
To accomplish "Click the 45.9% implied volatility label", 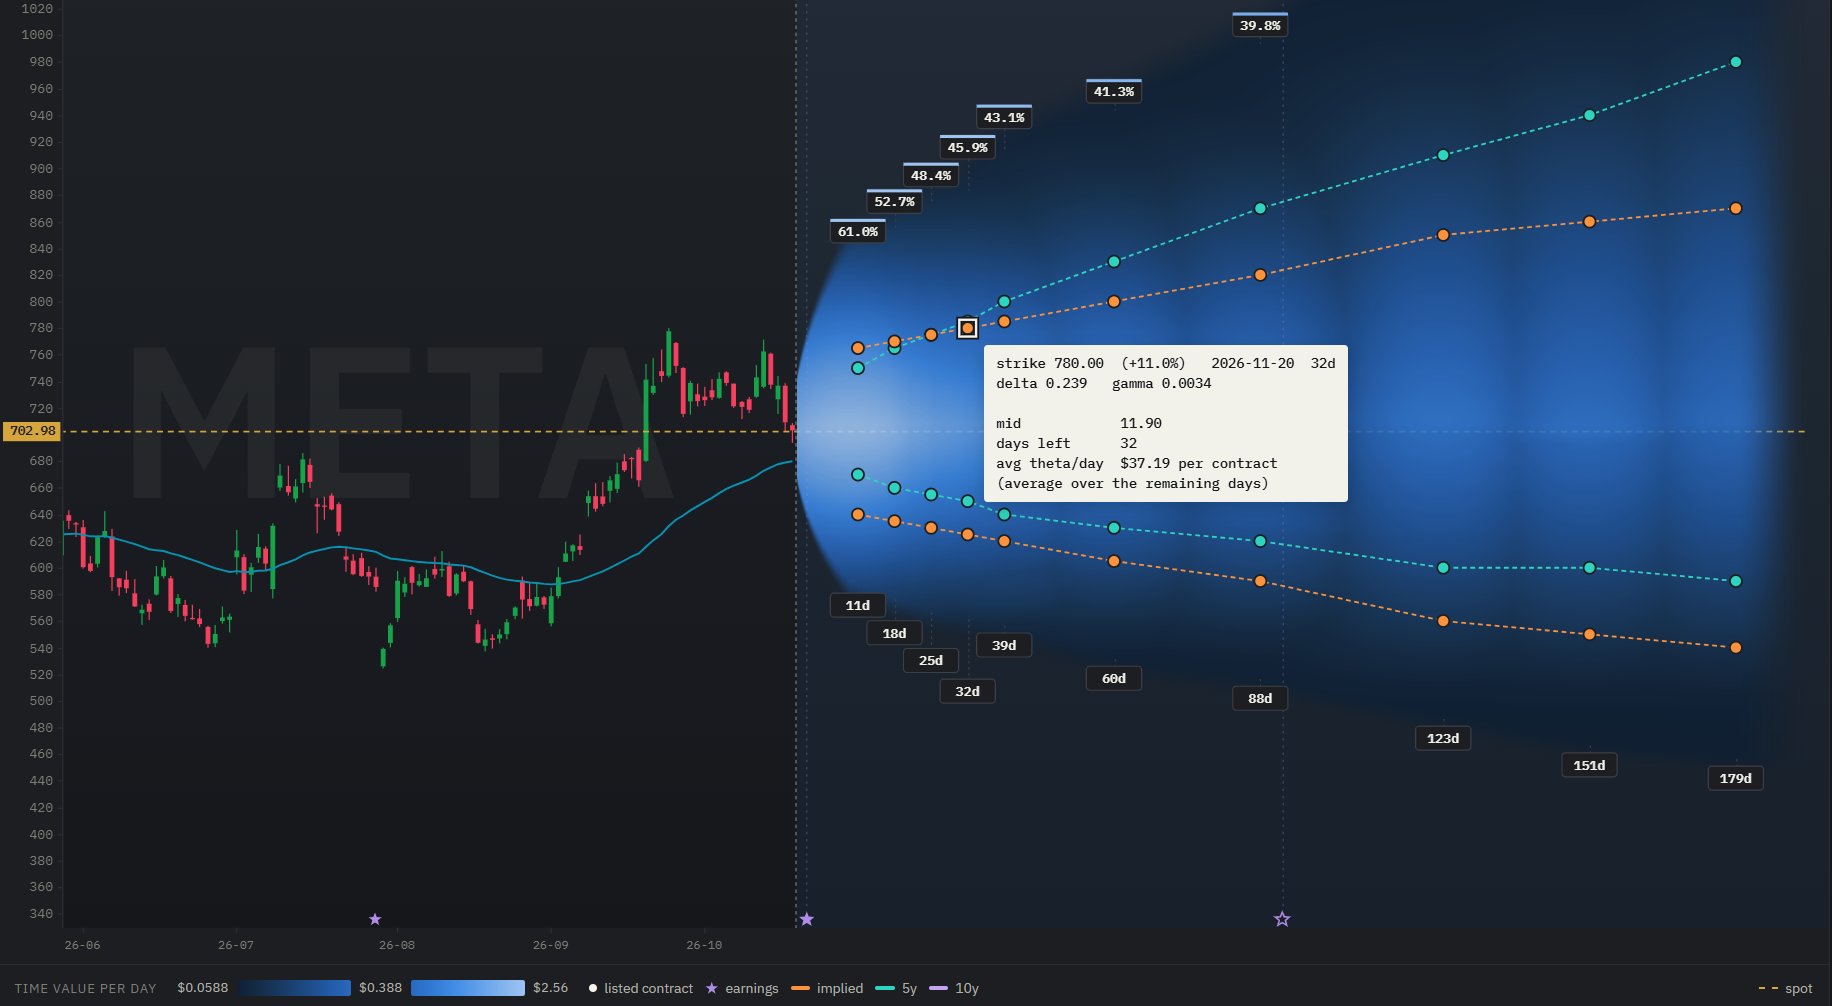I will pos(967,147).
